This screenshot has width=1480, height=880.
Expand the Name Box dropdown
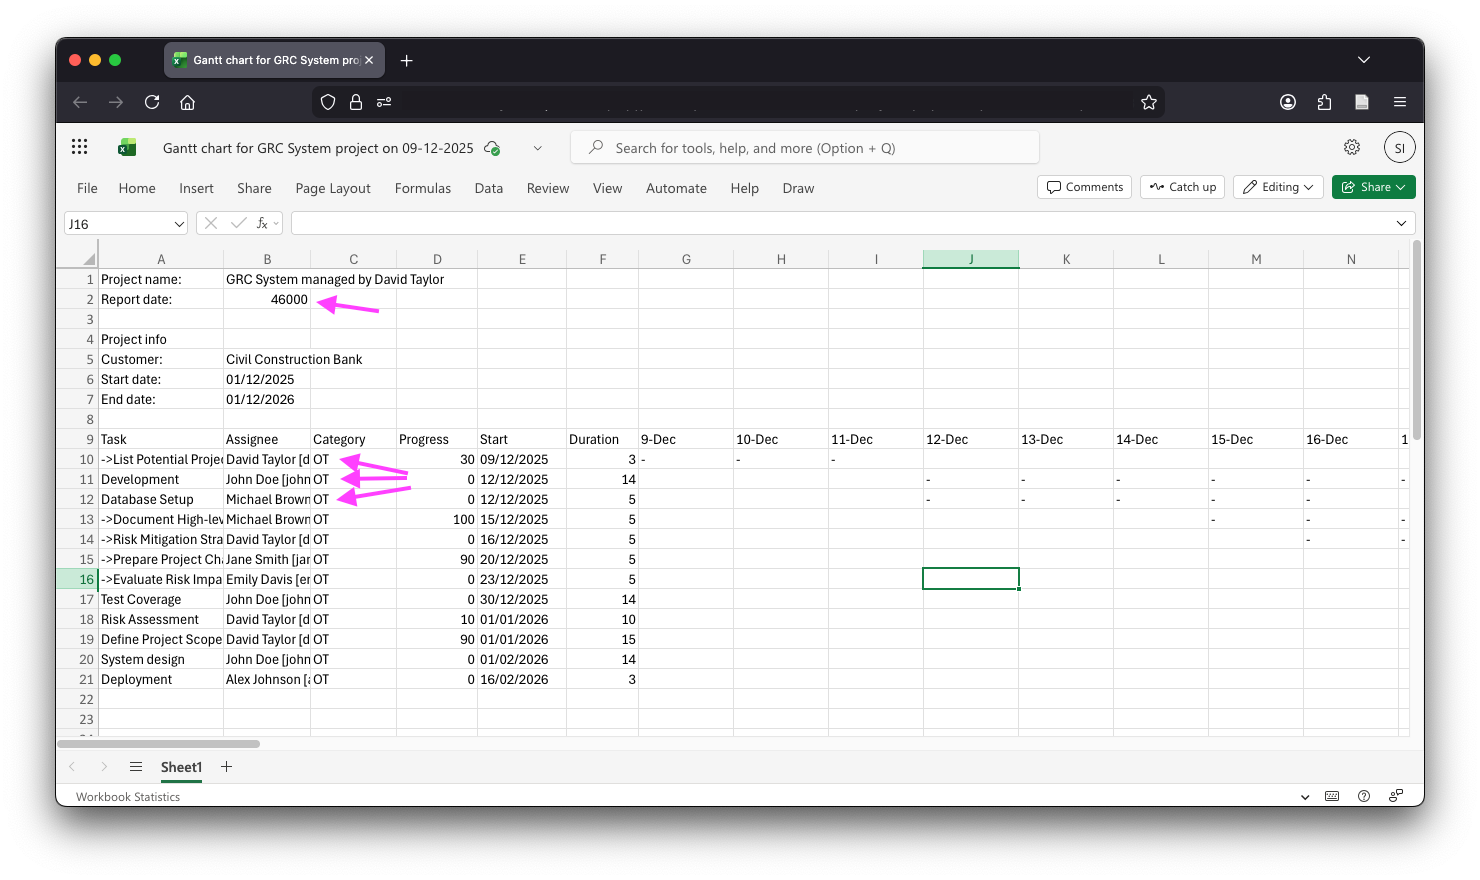[x=179, y=224]
